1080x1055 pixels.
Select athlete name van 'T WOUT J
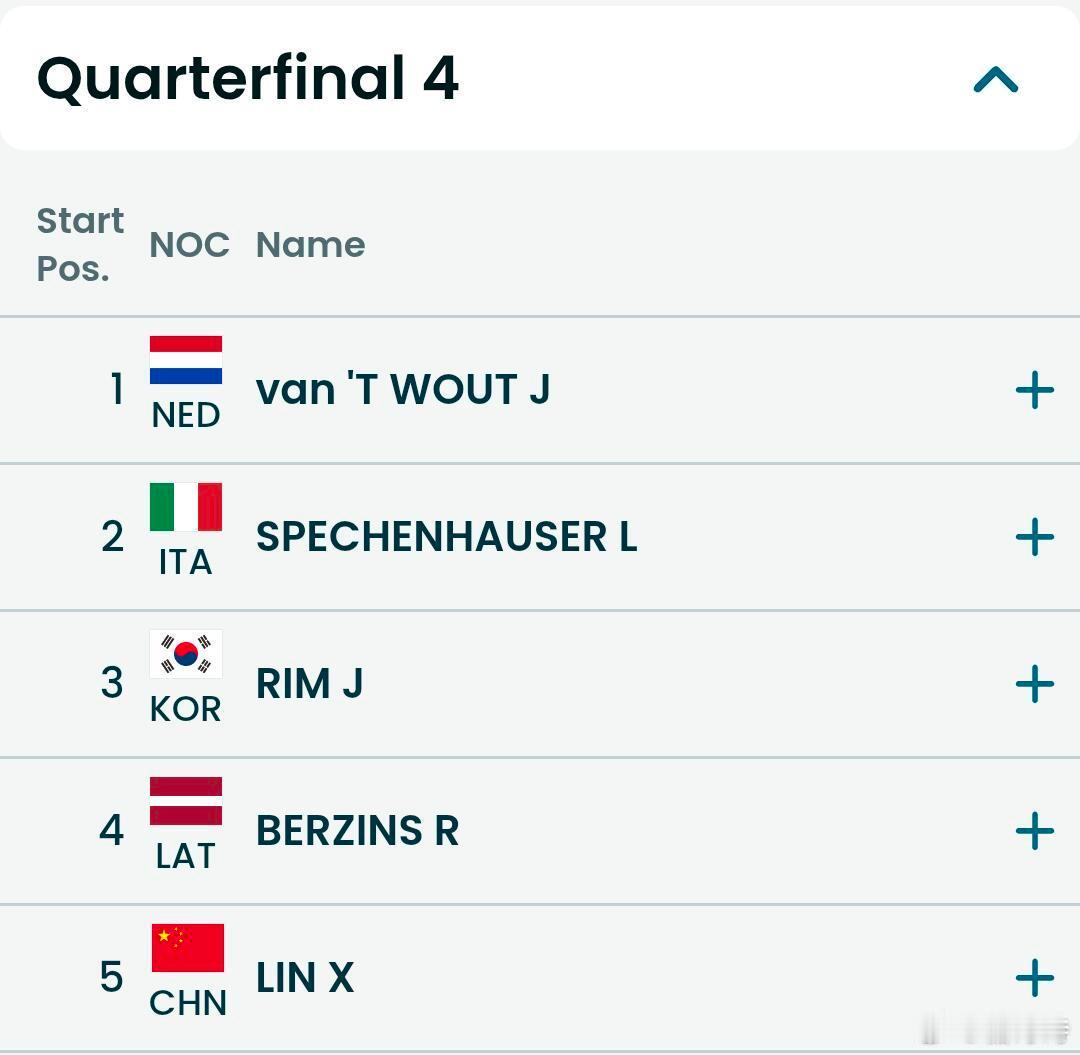[x=403, y=389]
